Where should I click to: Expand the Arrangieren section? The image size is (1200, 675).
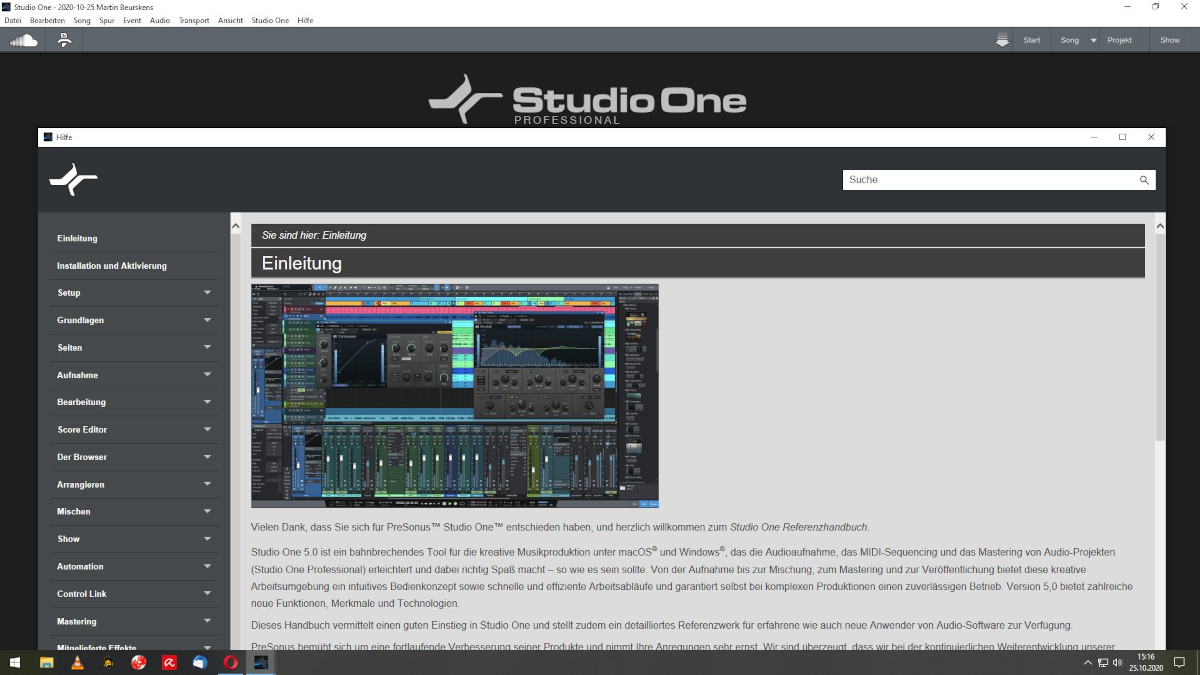207,484
